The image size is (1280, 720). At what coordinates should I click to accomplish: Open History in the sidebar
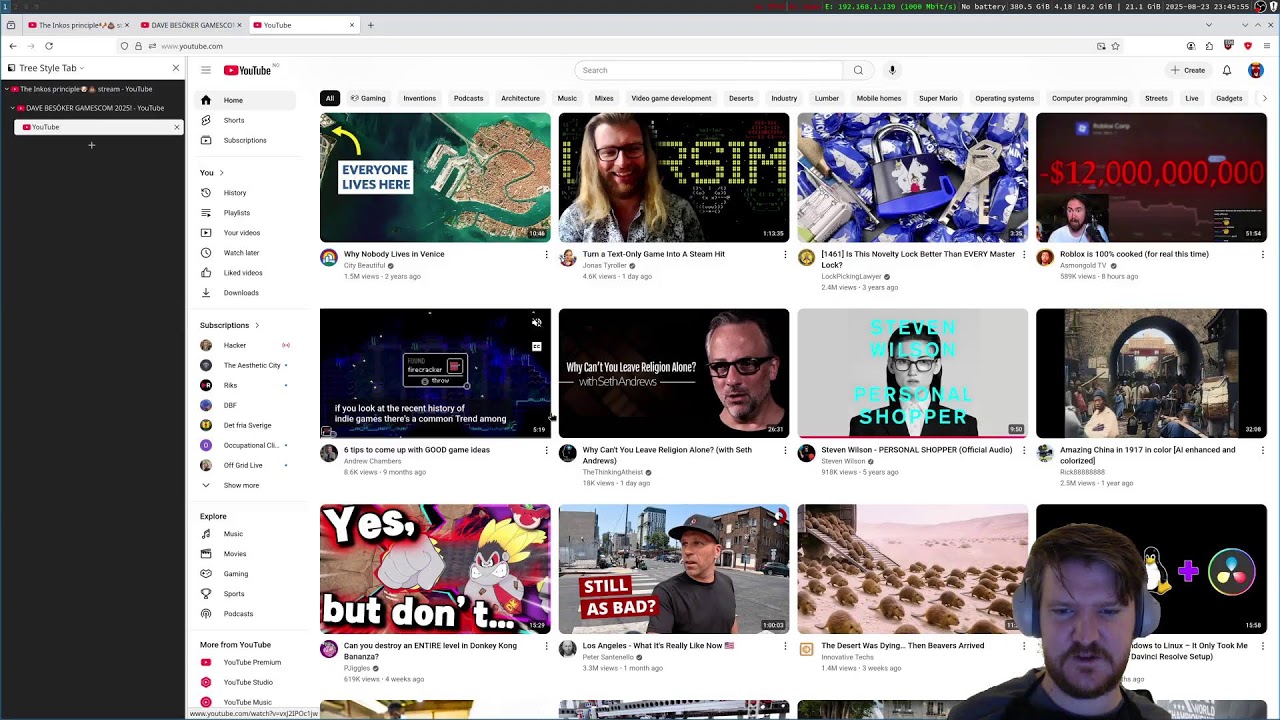coord(235,193)
